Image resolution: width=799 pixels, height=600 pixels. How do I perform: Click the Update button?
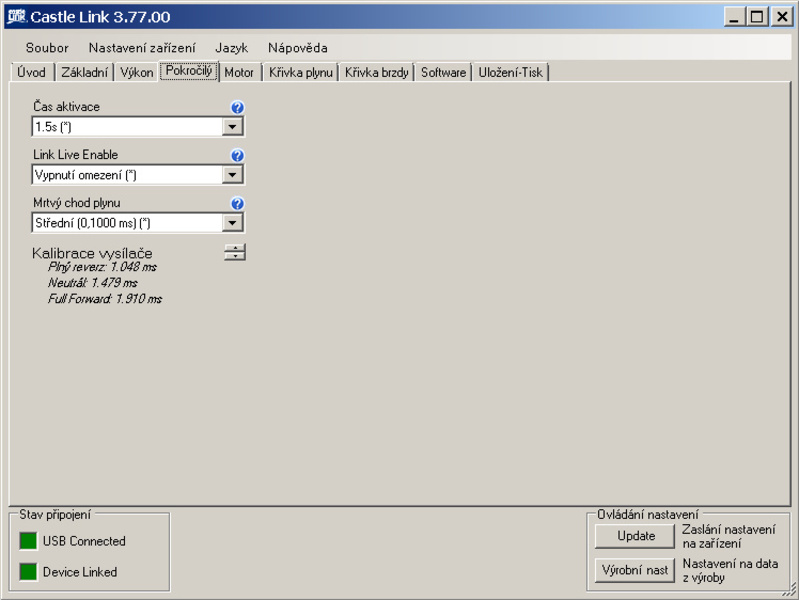(x=635, y=536)
